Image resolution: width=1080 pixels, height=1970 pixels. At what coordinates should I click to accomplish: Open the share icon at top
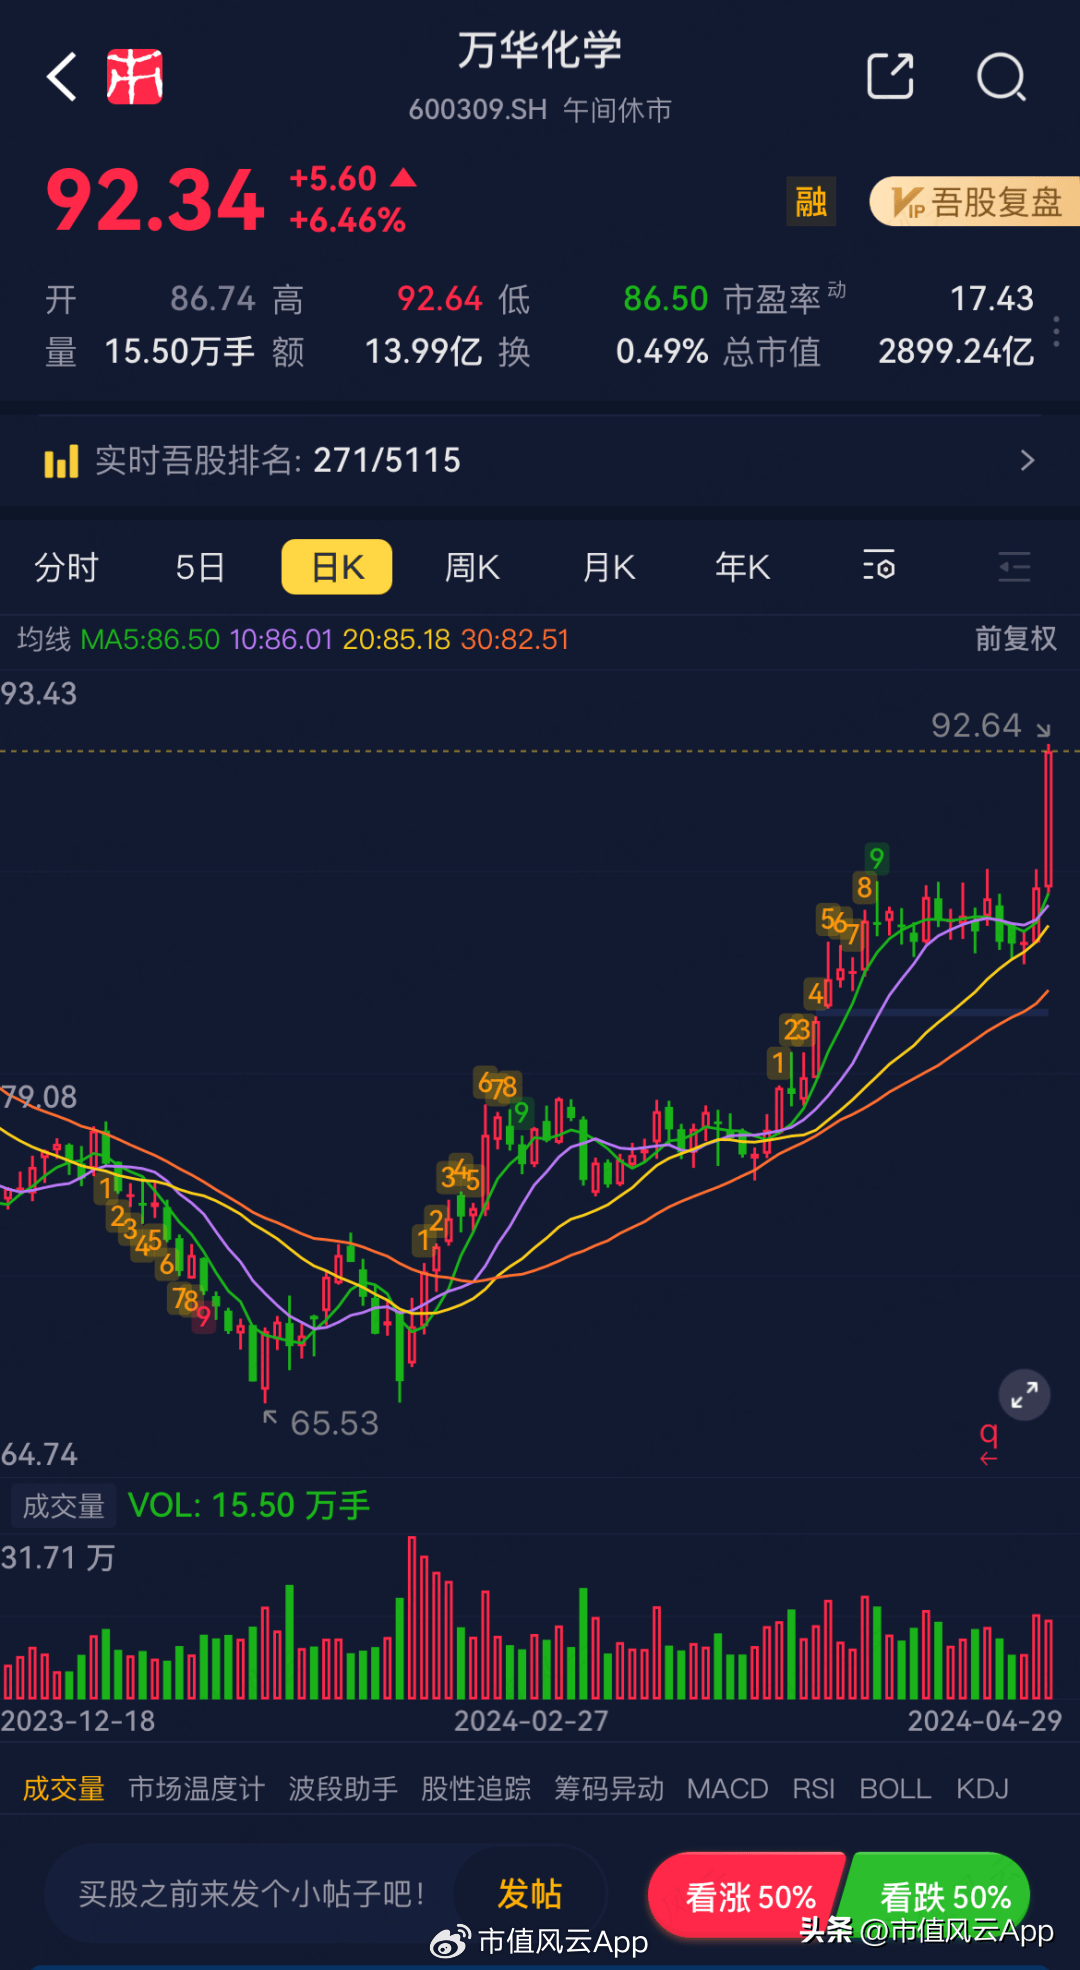click(x=890, y=77)
